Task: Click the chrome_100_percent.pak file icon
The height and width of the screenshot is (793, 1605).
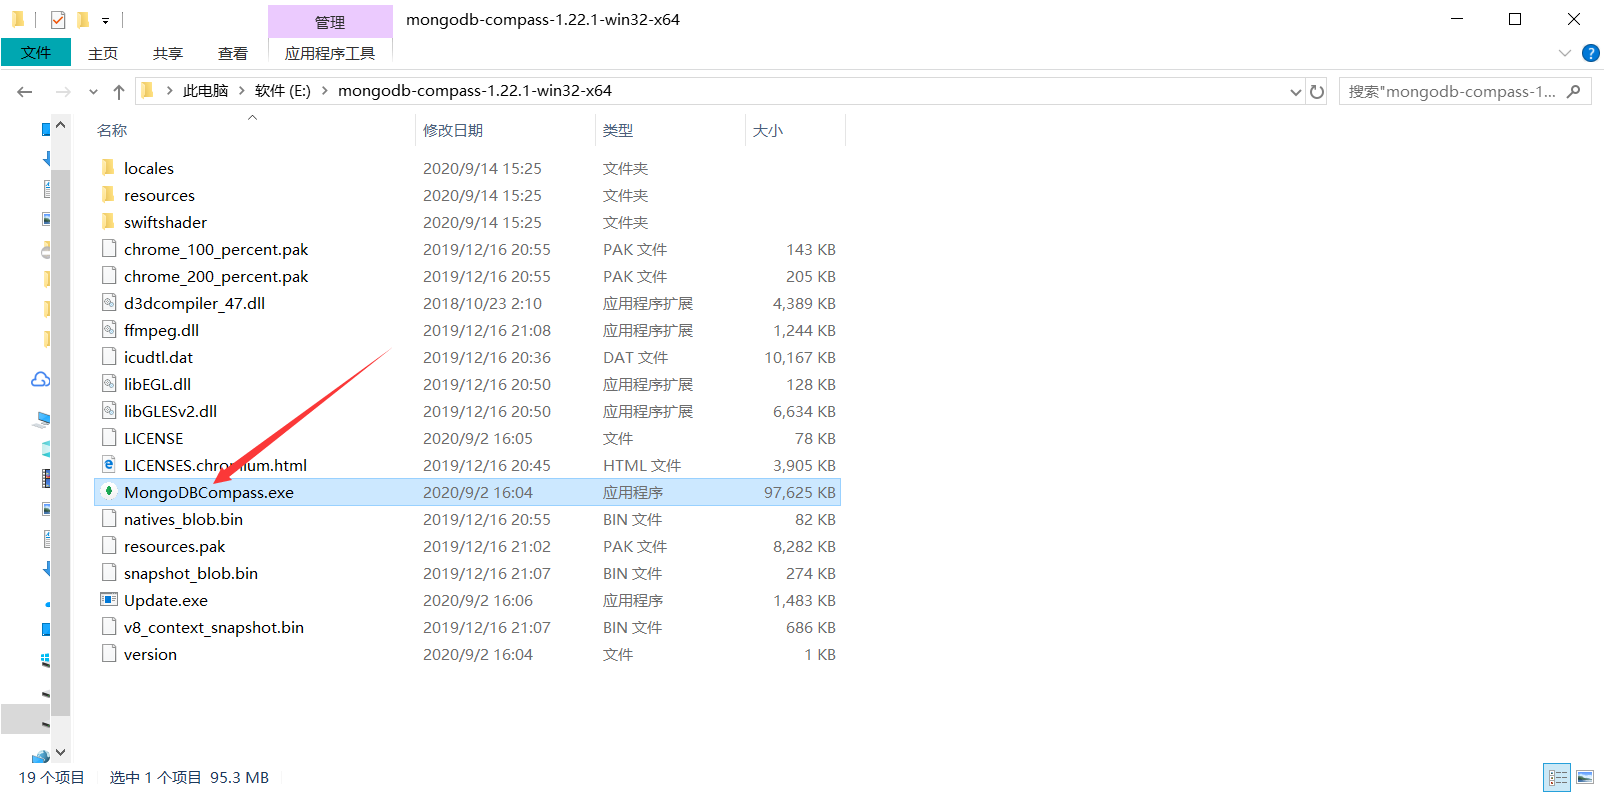Action: [x=109, y=249]
